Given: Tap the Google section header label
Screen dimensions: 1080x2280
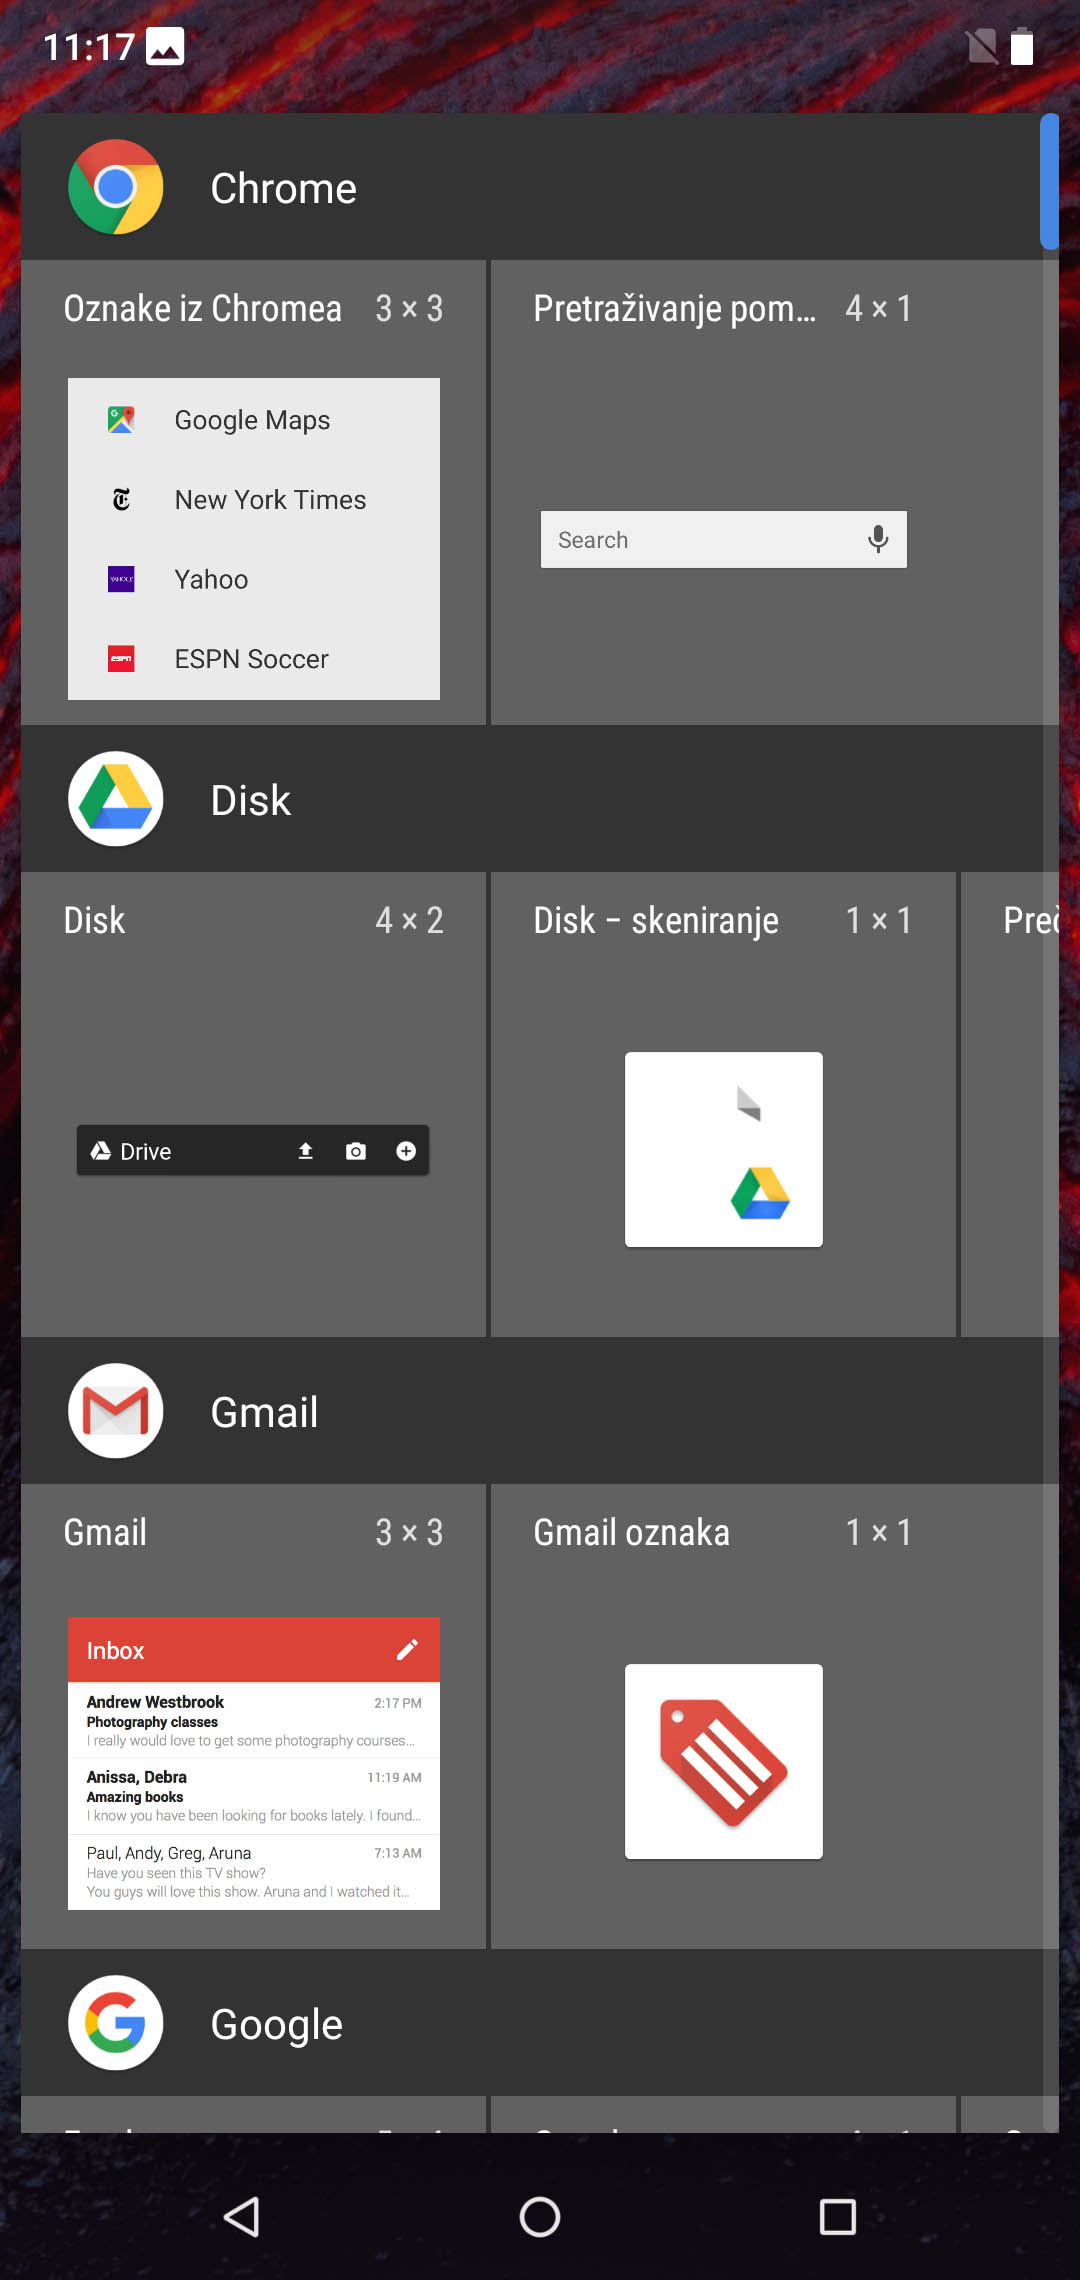Looking at the screenshot, I should [x=277, y=2024].
